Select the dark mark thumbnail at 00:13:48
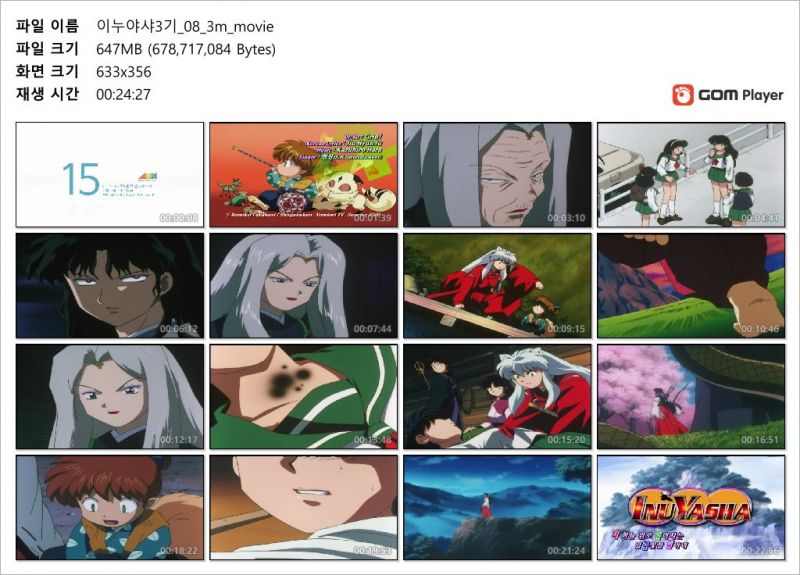Image resolution: width=800 pixels, height=575 pixels. (304, 396)
